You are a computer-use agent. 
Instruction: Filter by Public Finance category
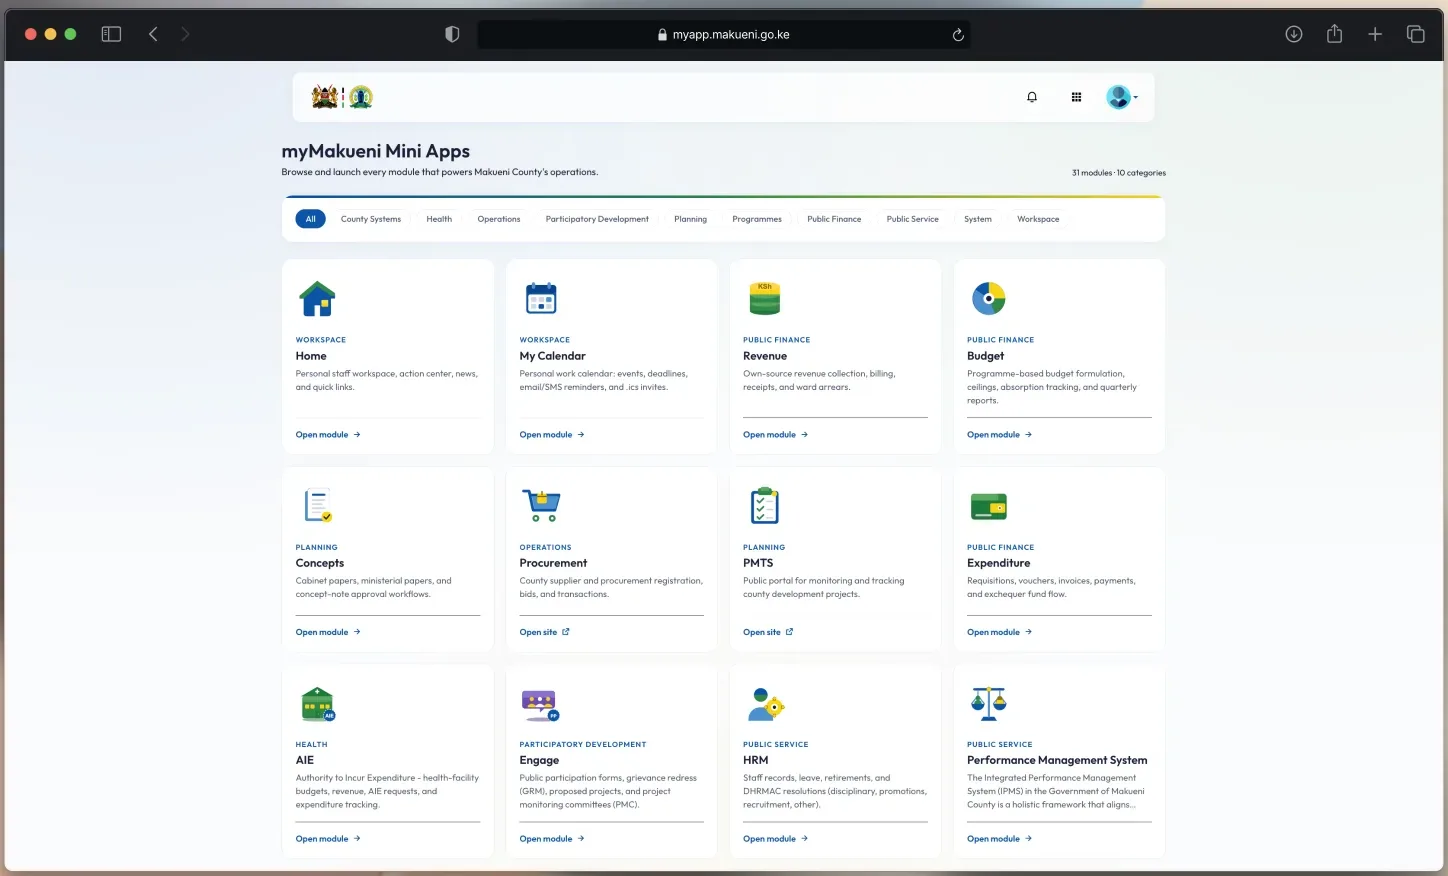click(x=834, y=219)
